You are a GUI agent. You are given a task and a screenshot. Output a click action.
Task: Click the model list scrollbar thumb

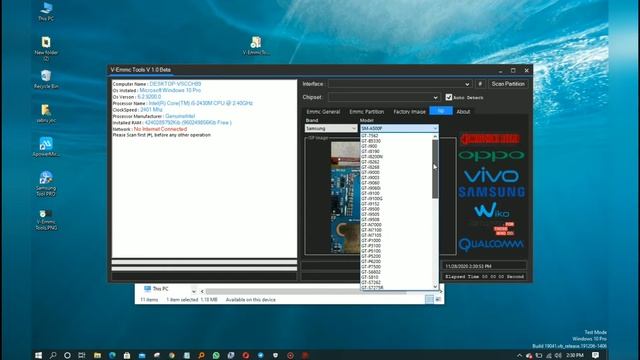coord(436,169)
